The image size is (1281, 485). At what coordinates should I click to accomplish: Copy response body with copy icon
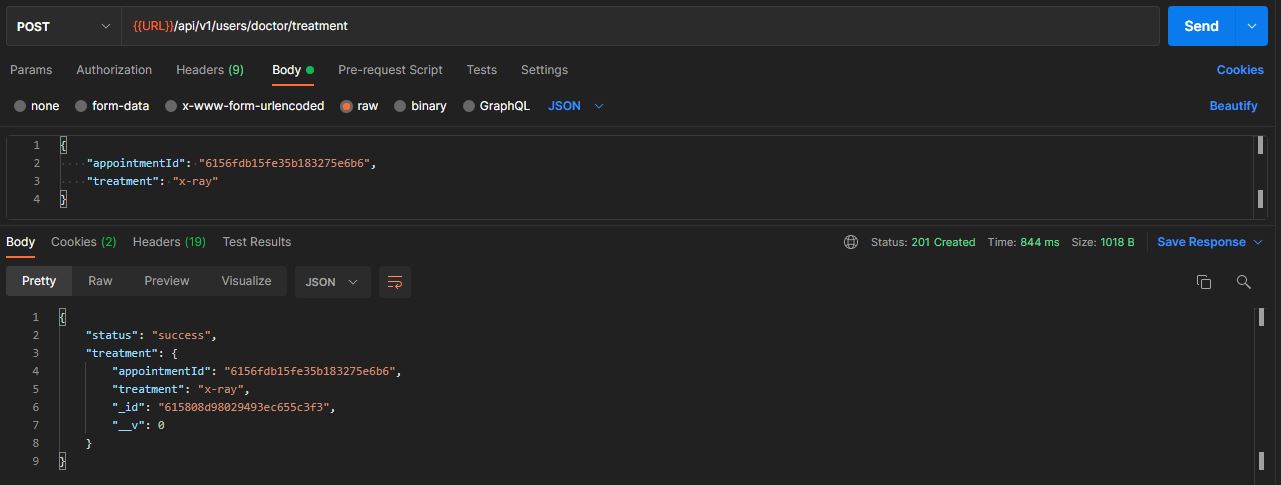[1204, 282]
